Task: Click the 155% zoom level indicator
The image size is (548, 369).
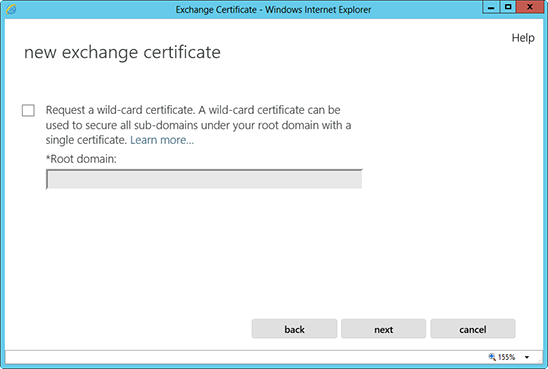Action: (506, 357)
